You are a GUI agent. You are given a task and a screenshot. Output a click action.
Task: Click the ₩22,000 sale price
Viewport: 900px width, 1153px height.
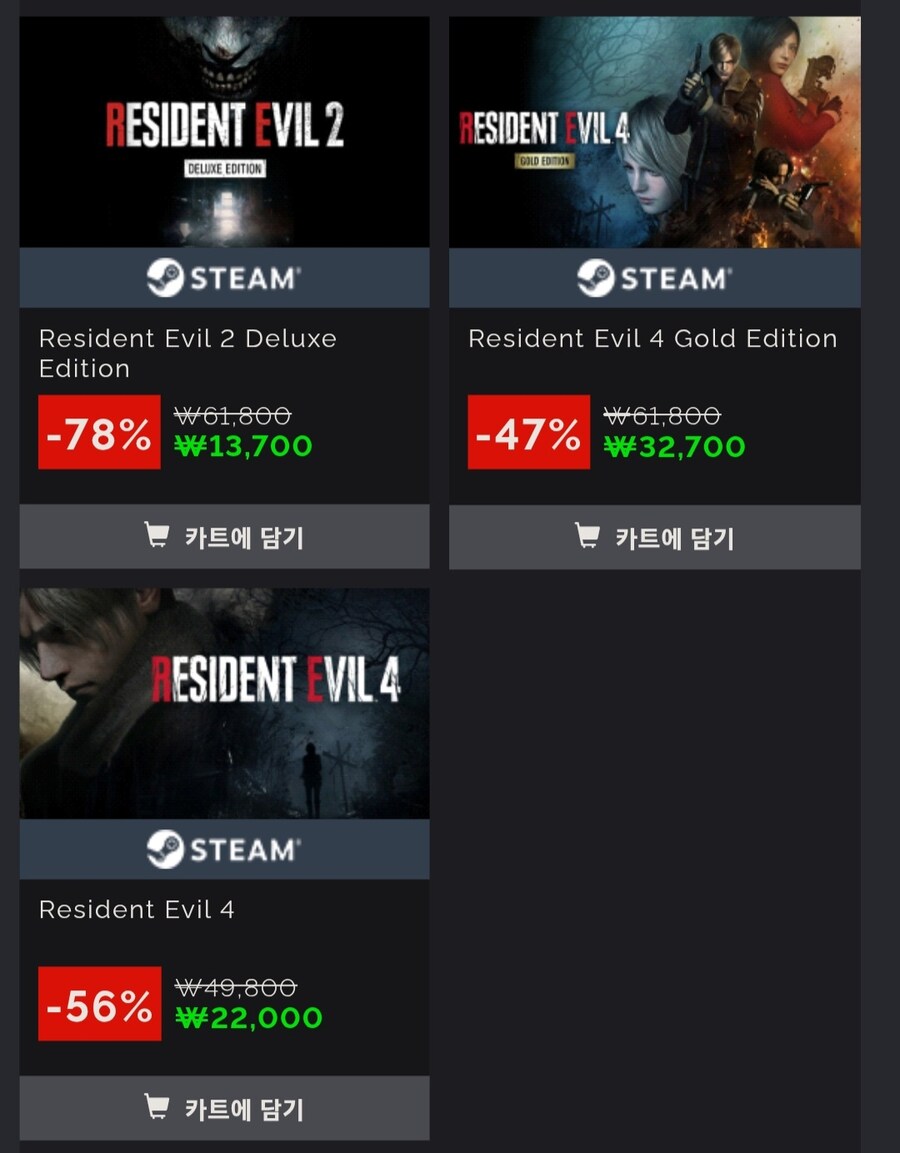coord(249,1018)
